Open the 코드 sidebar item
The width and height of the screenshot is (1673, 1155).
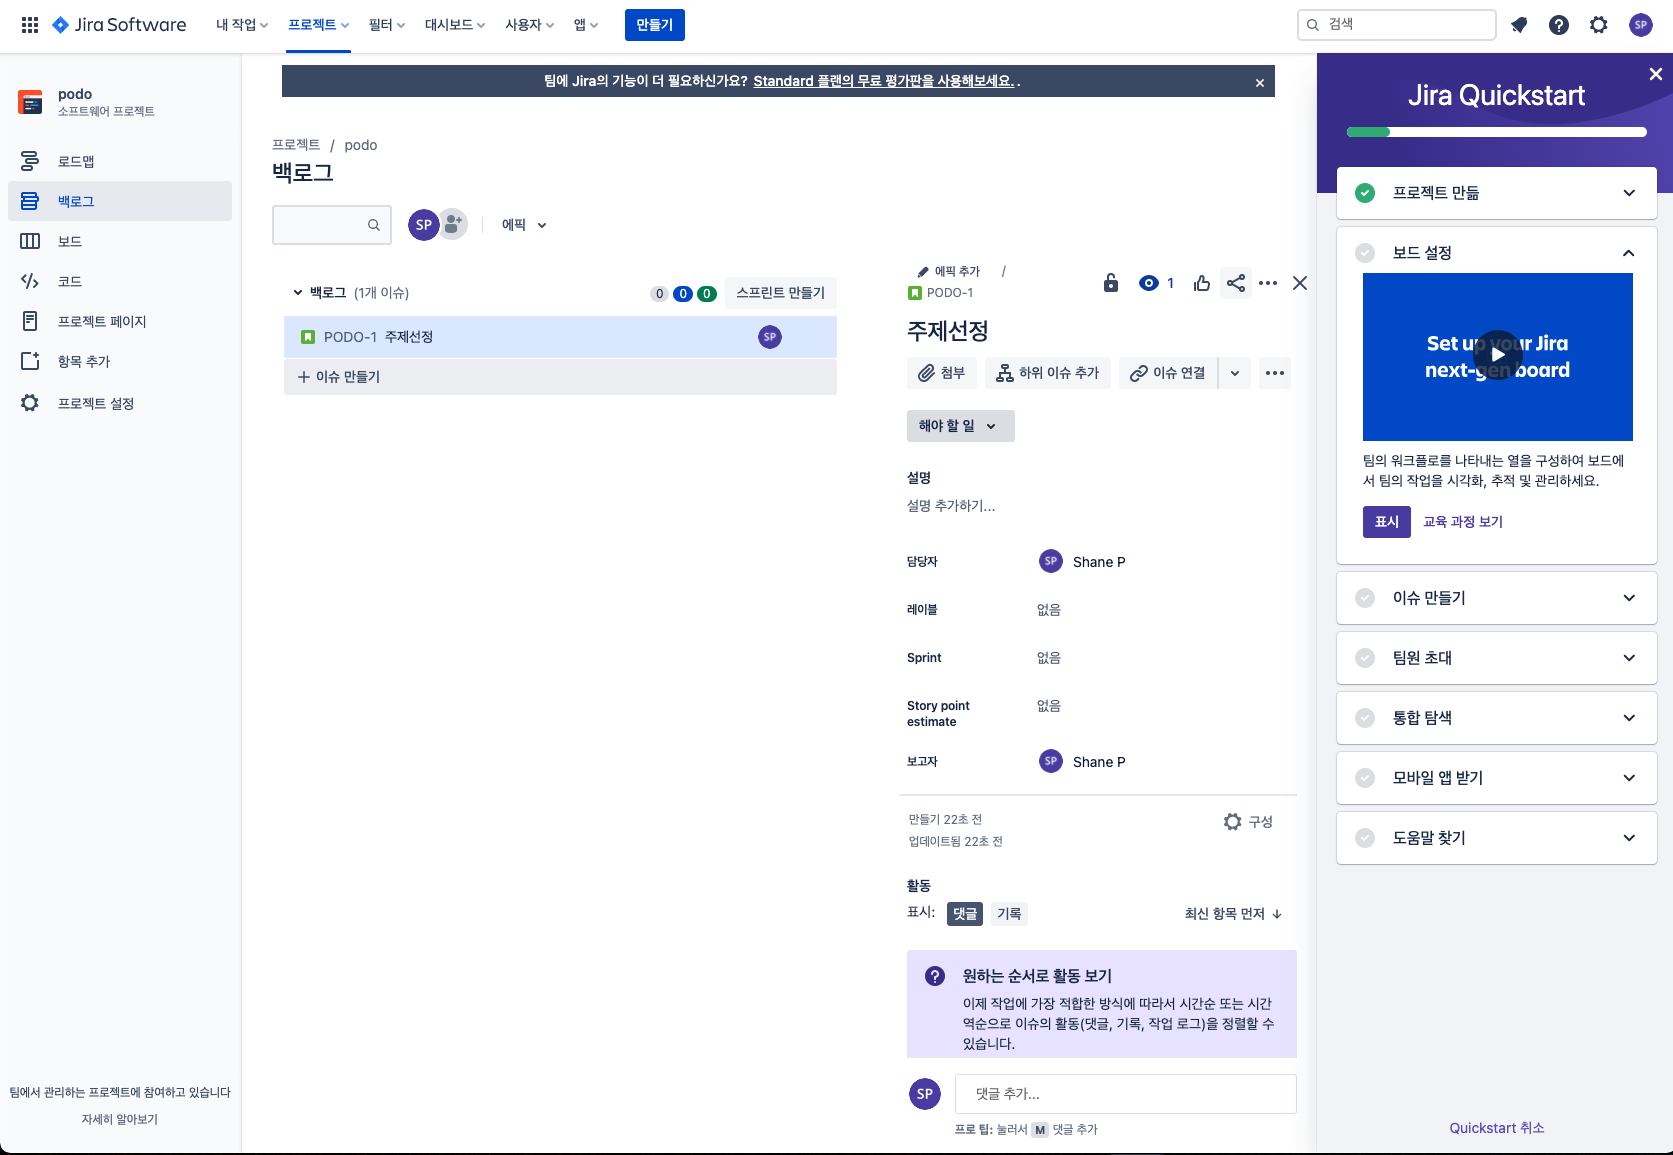pos(120,281)
